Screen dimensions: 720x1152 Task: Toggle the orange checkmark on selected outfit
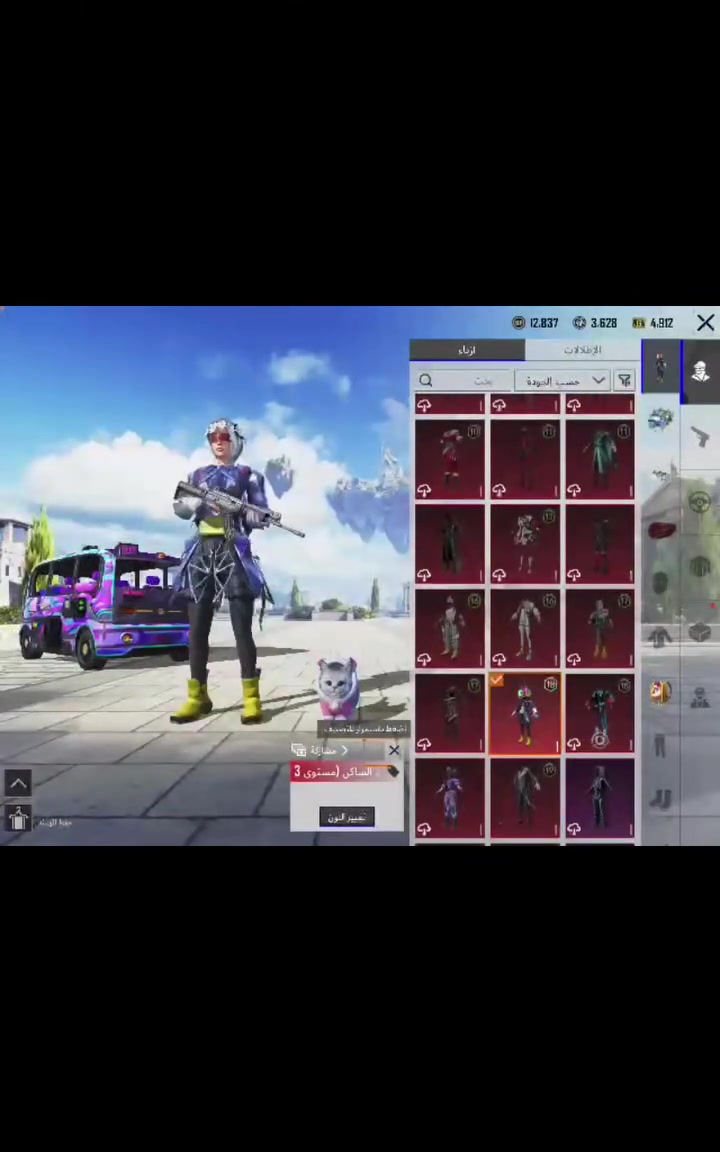[497, 681]
